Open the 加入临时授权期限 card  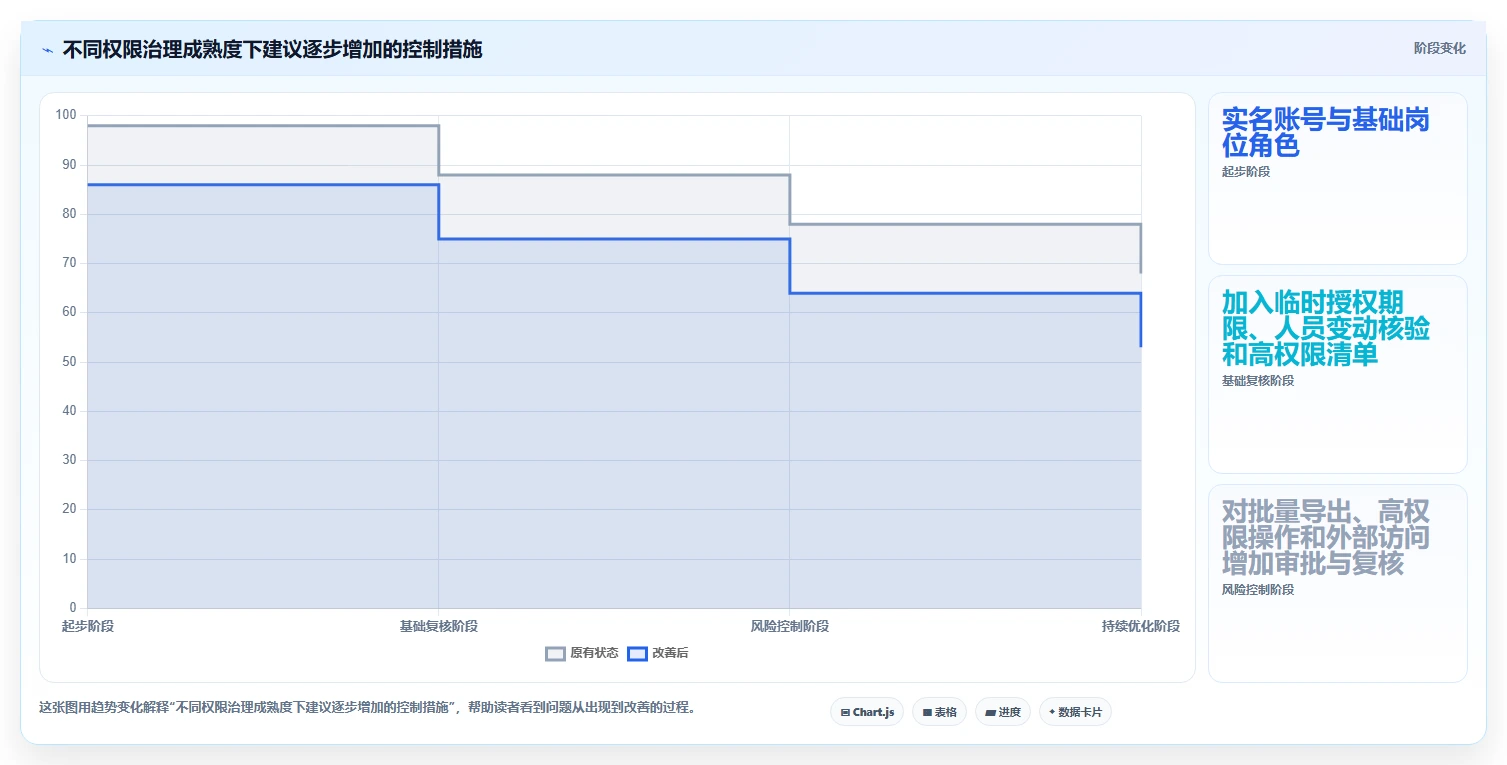1338,374
